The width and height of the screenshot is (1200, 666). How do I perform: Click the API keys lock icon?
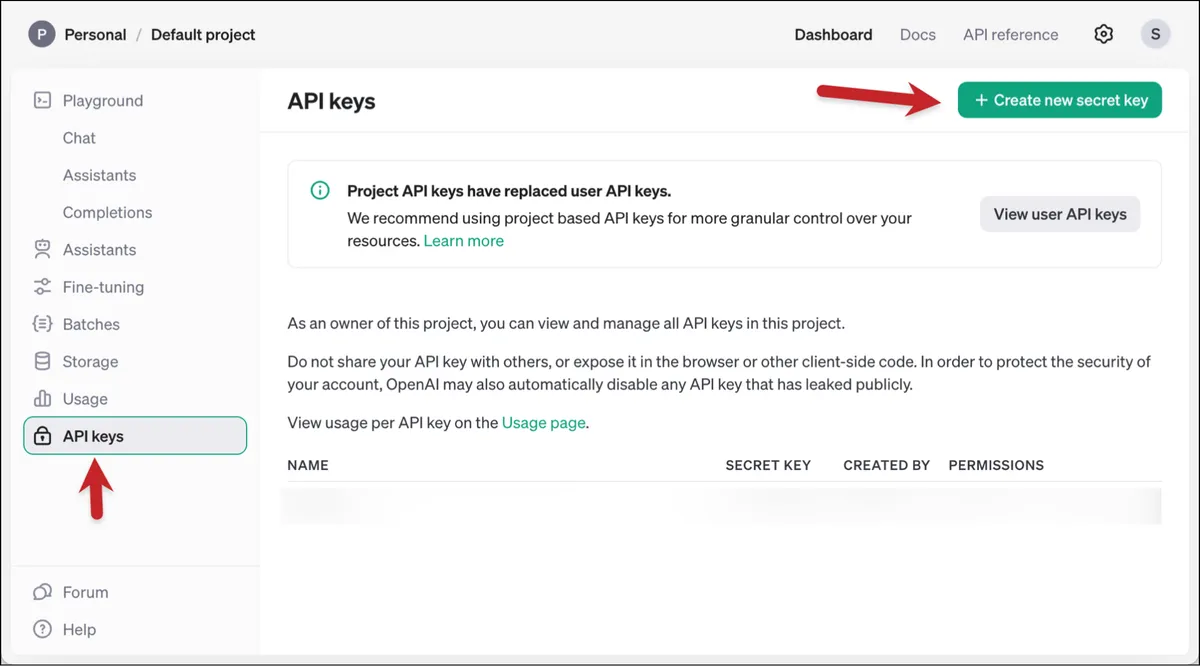[42, 436]
